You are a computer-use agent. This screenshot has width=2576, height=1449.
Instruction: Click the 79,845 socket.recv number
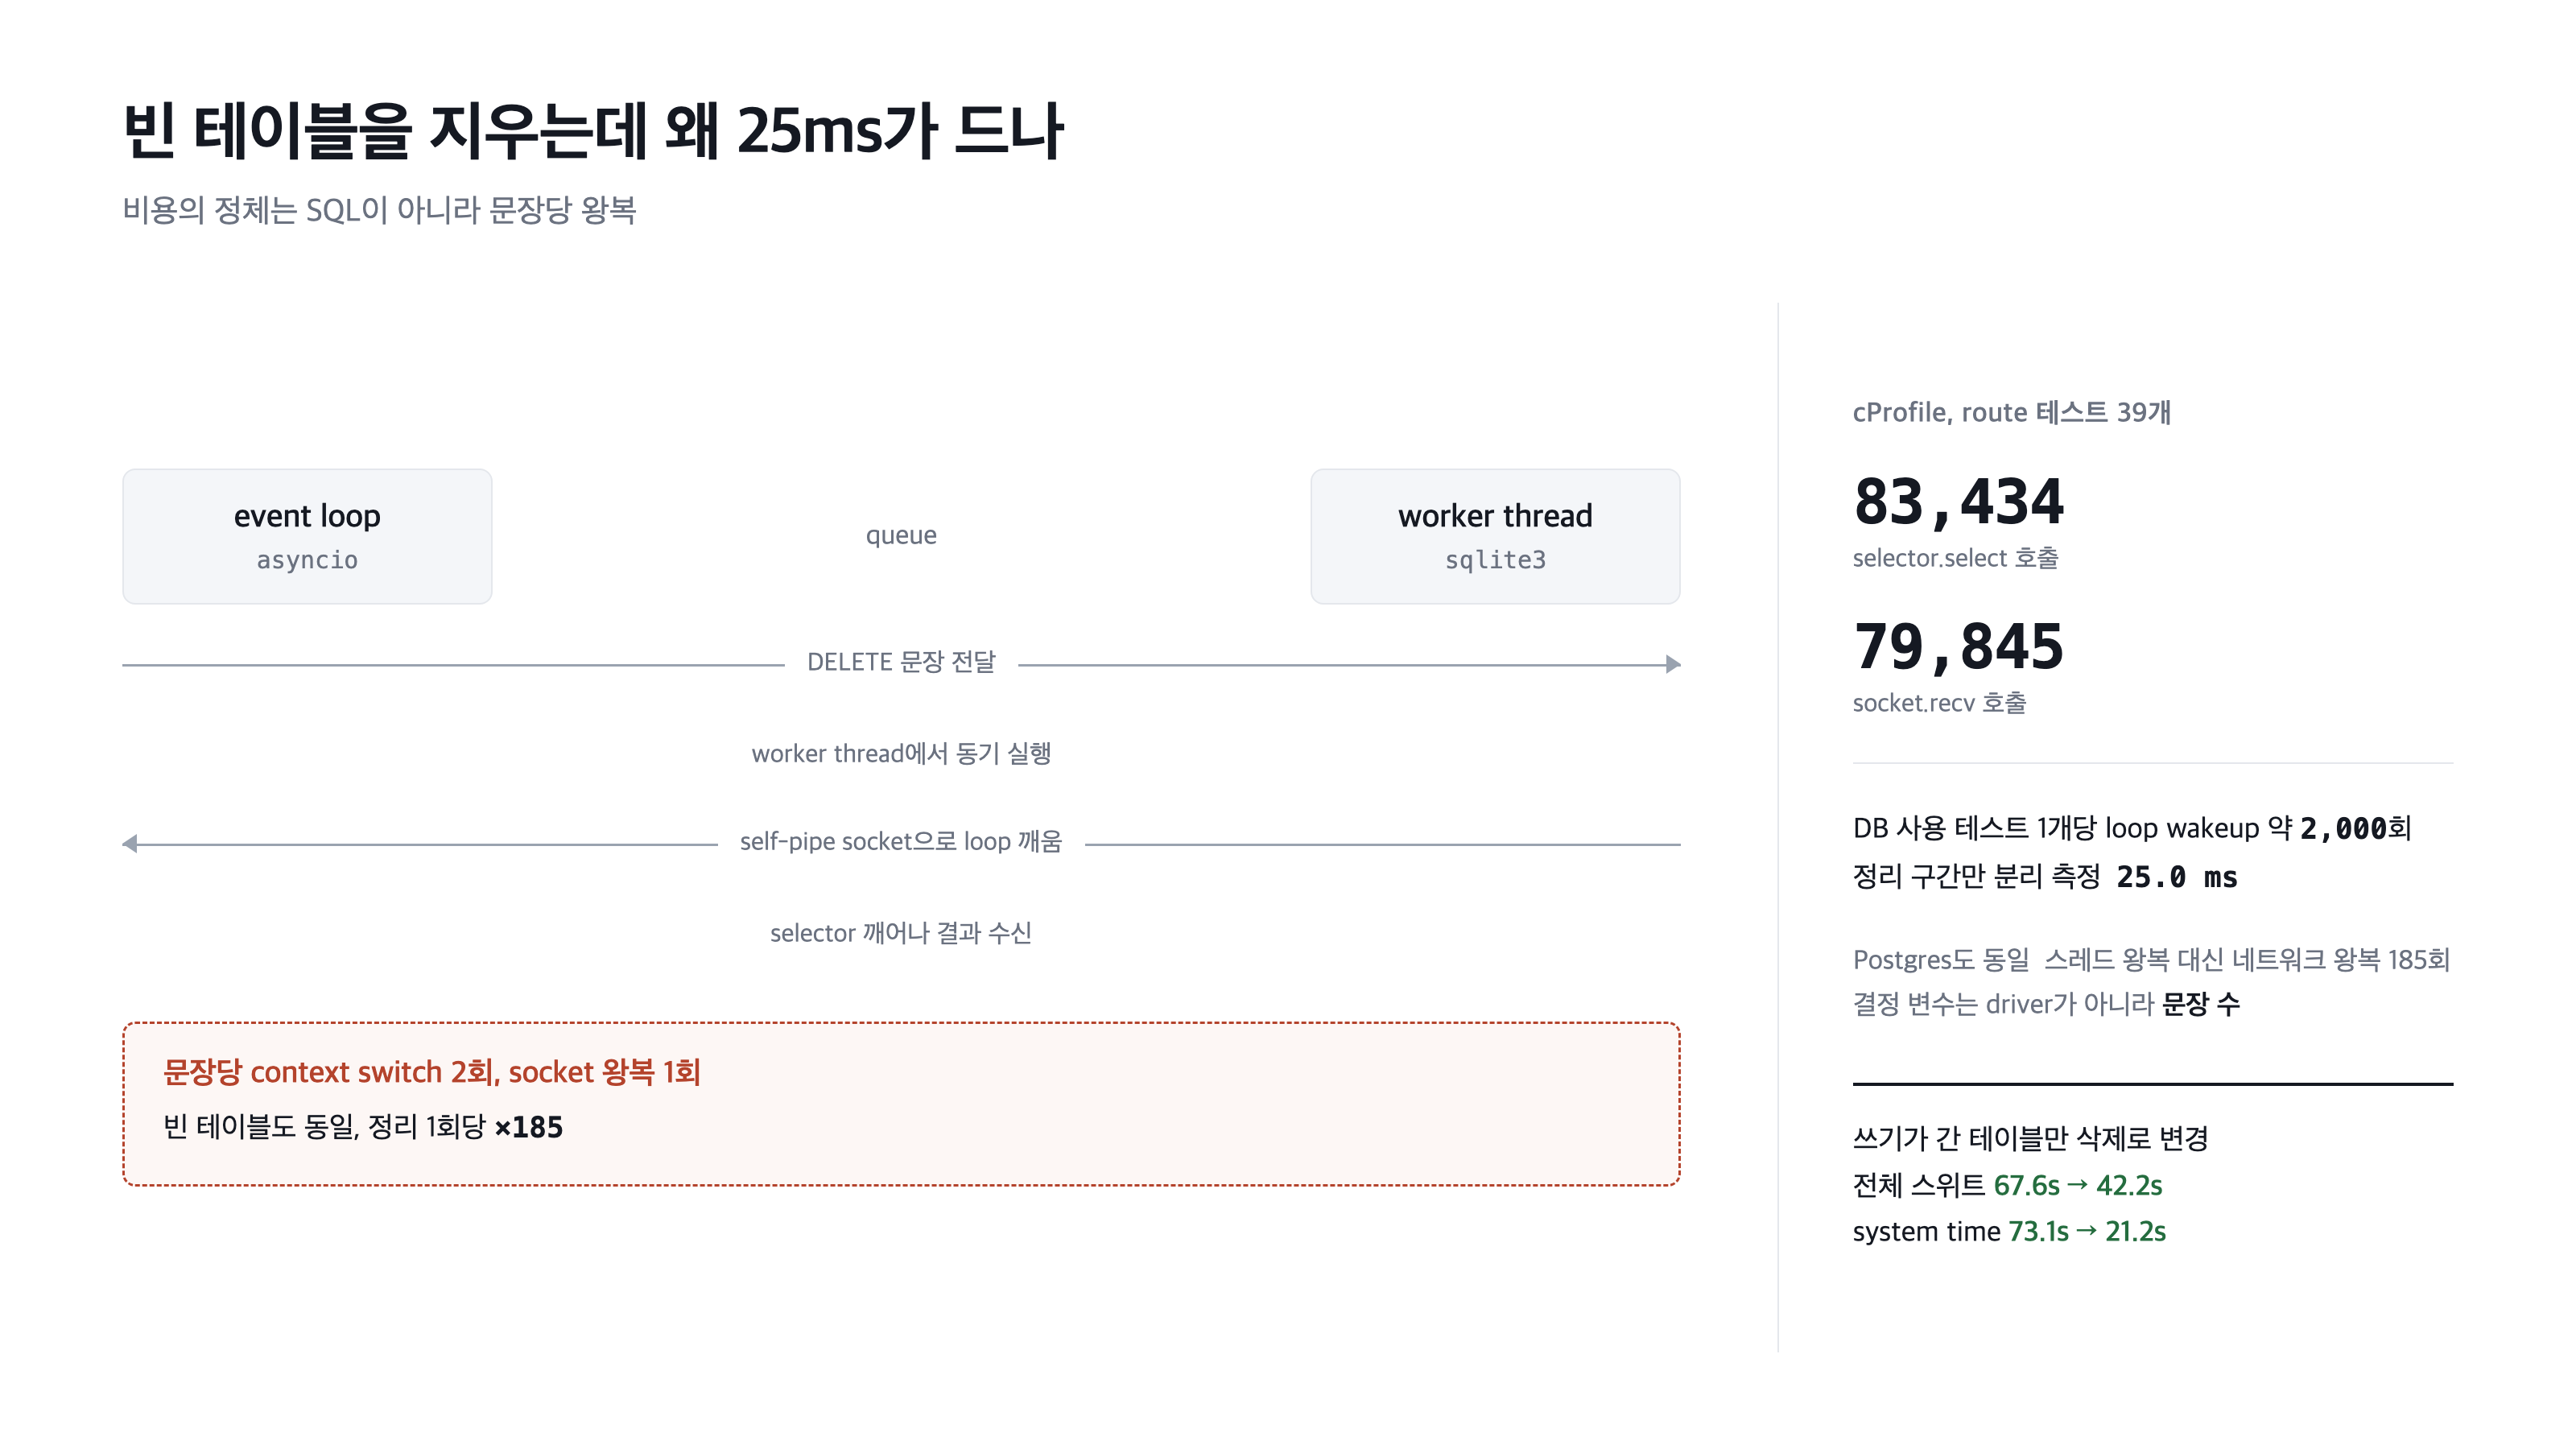click(x=1958, y=646)
